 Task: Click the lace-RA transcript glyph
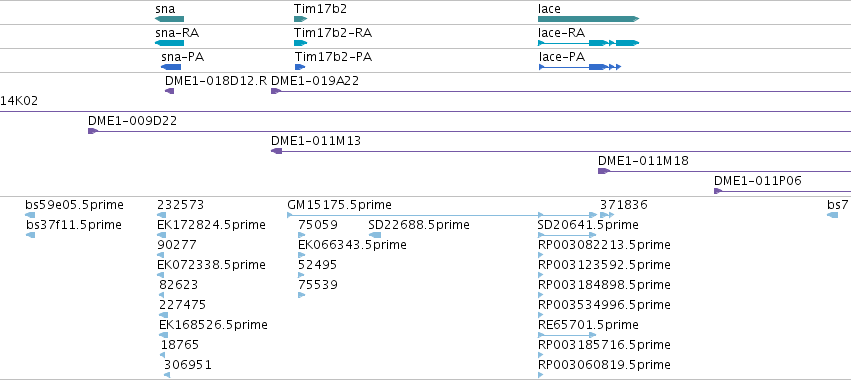tap(588, 43)
